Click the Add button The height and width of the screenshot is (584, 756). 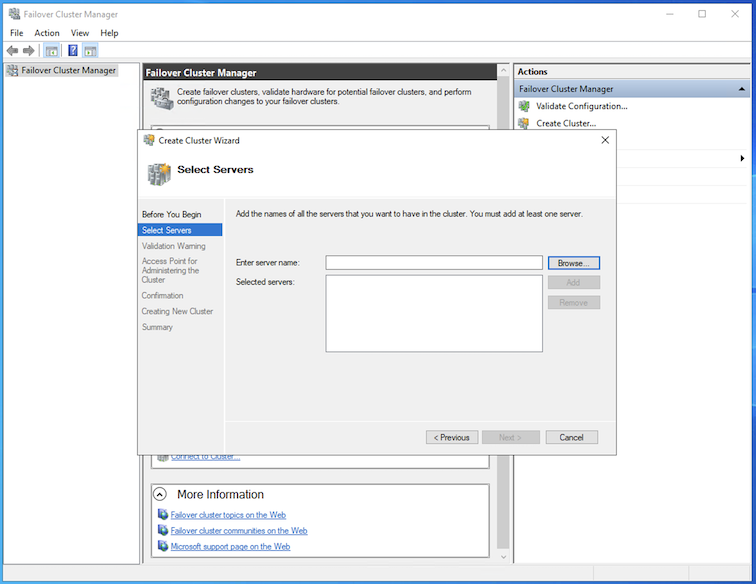(x=574, y=283)
